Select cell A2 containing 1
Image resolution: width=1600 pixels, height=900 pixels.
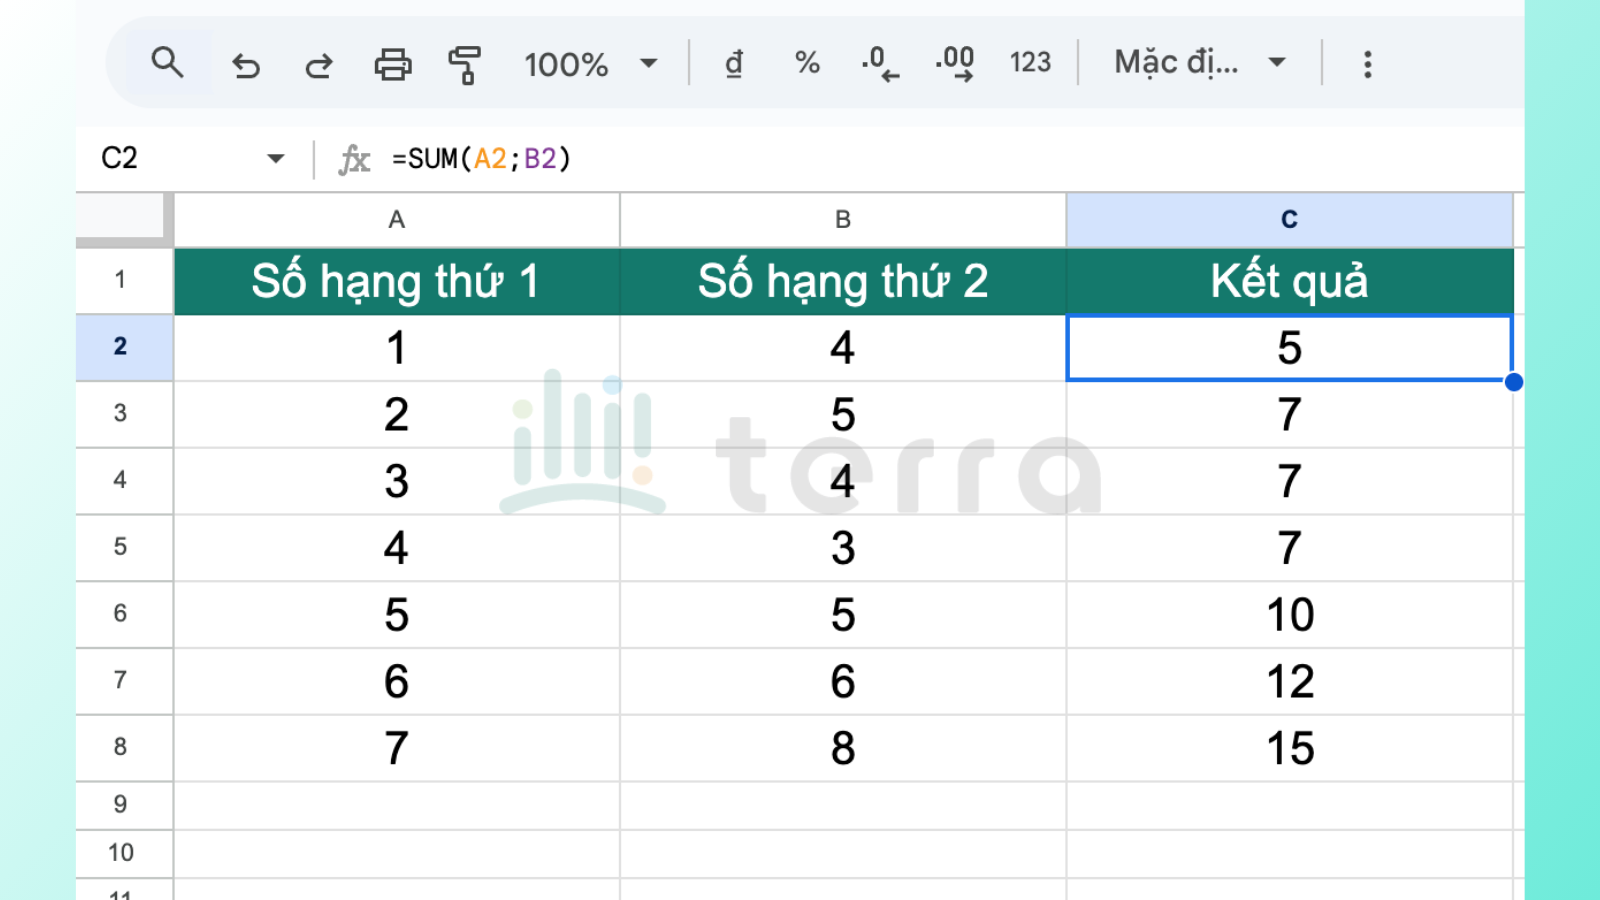pos(397,348)
